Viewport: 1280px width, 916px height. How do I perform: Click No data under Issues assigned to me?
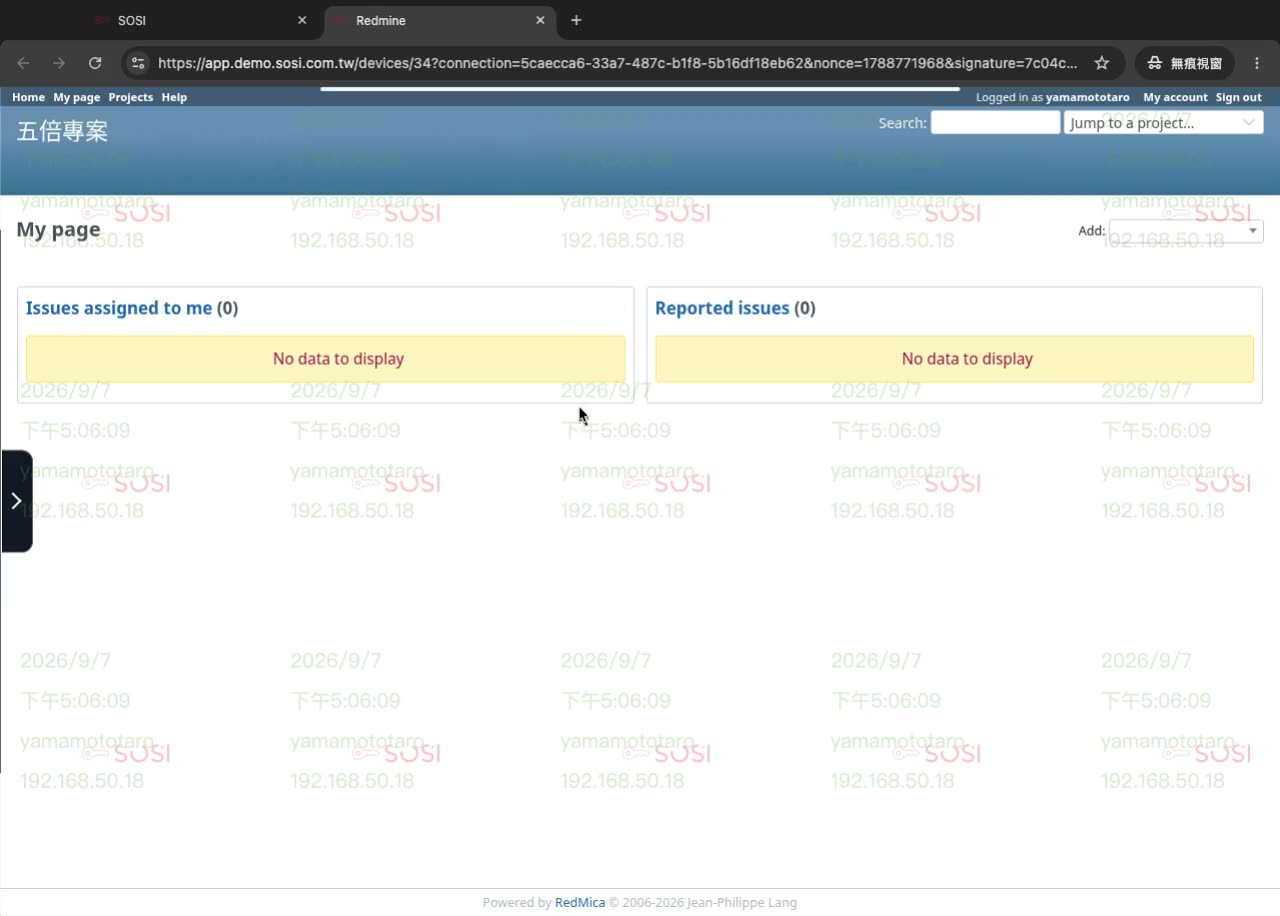[326, 359]
